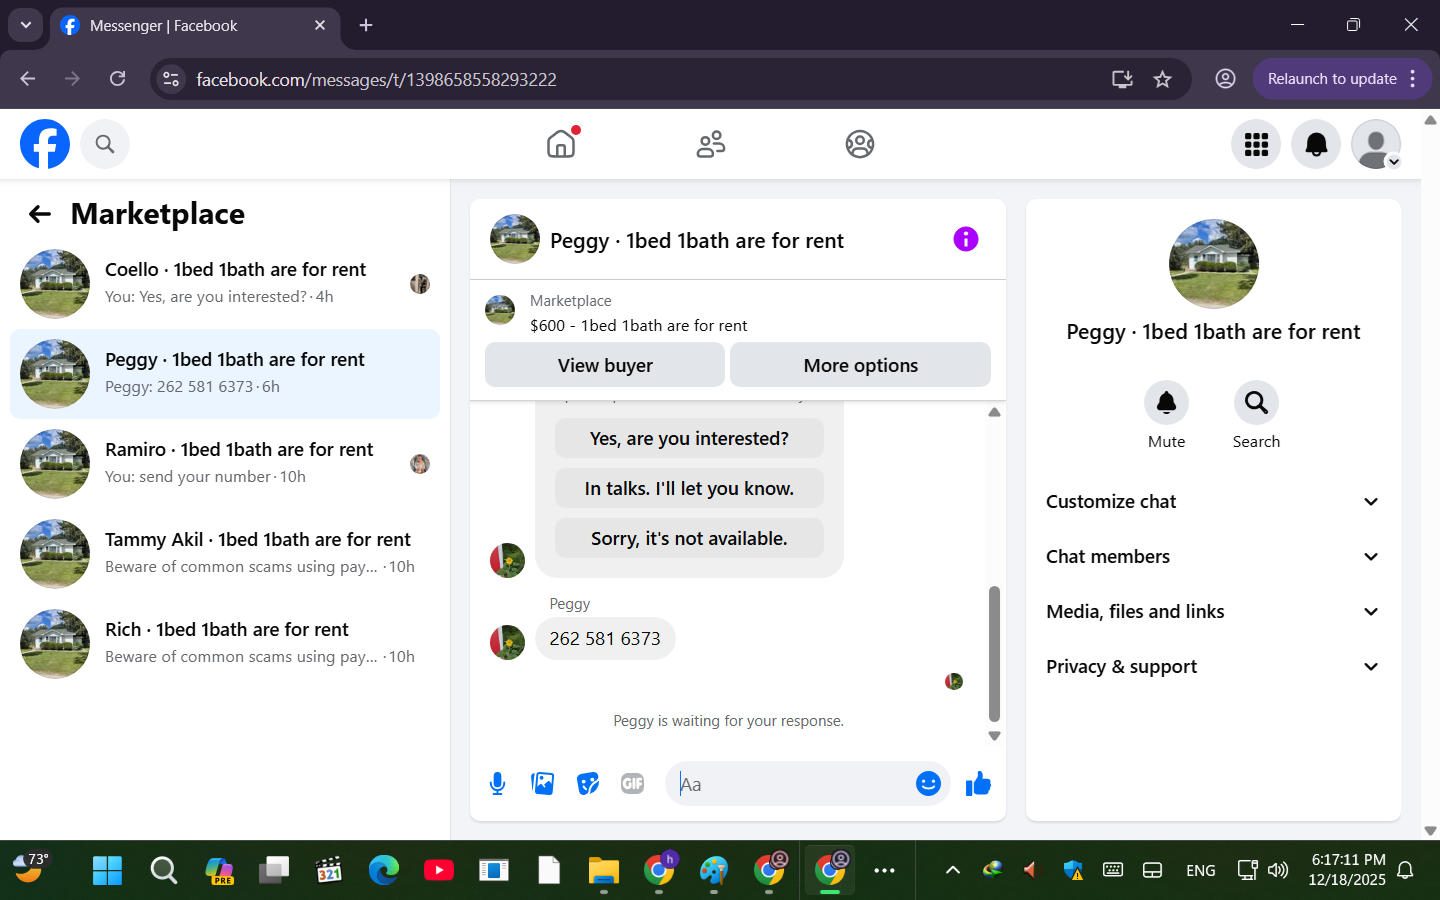Select the Messenger | Facebook tab
The width and height of the screenshot is (1440, 900).
(x=195, y=25)
